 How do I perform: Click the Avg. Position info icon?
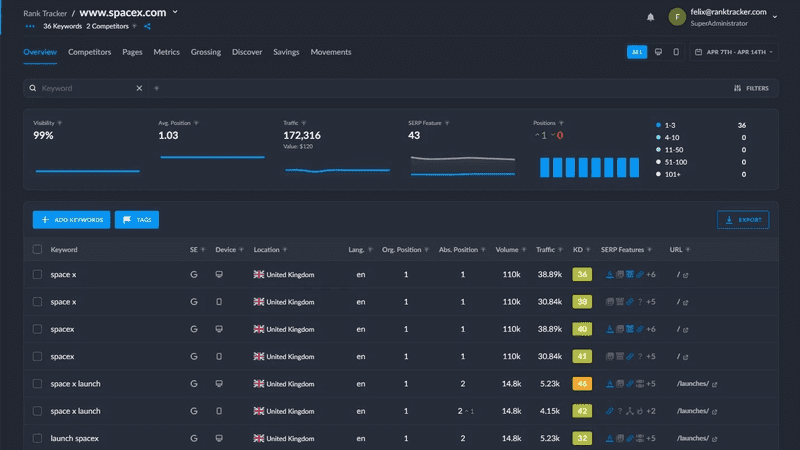(x=196, y=123)
